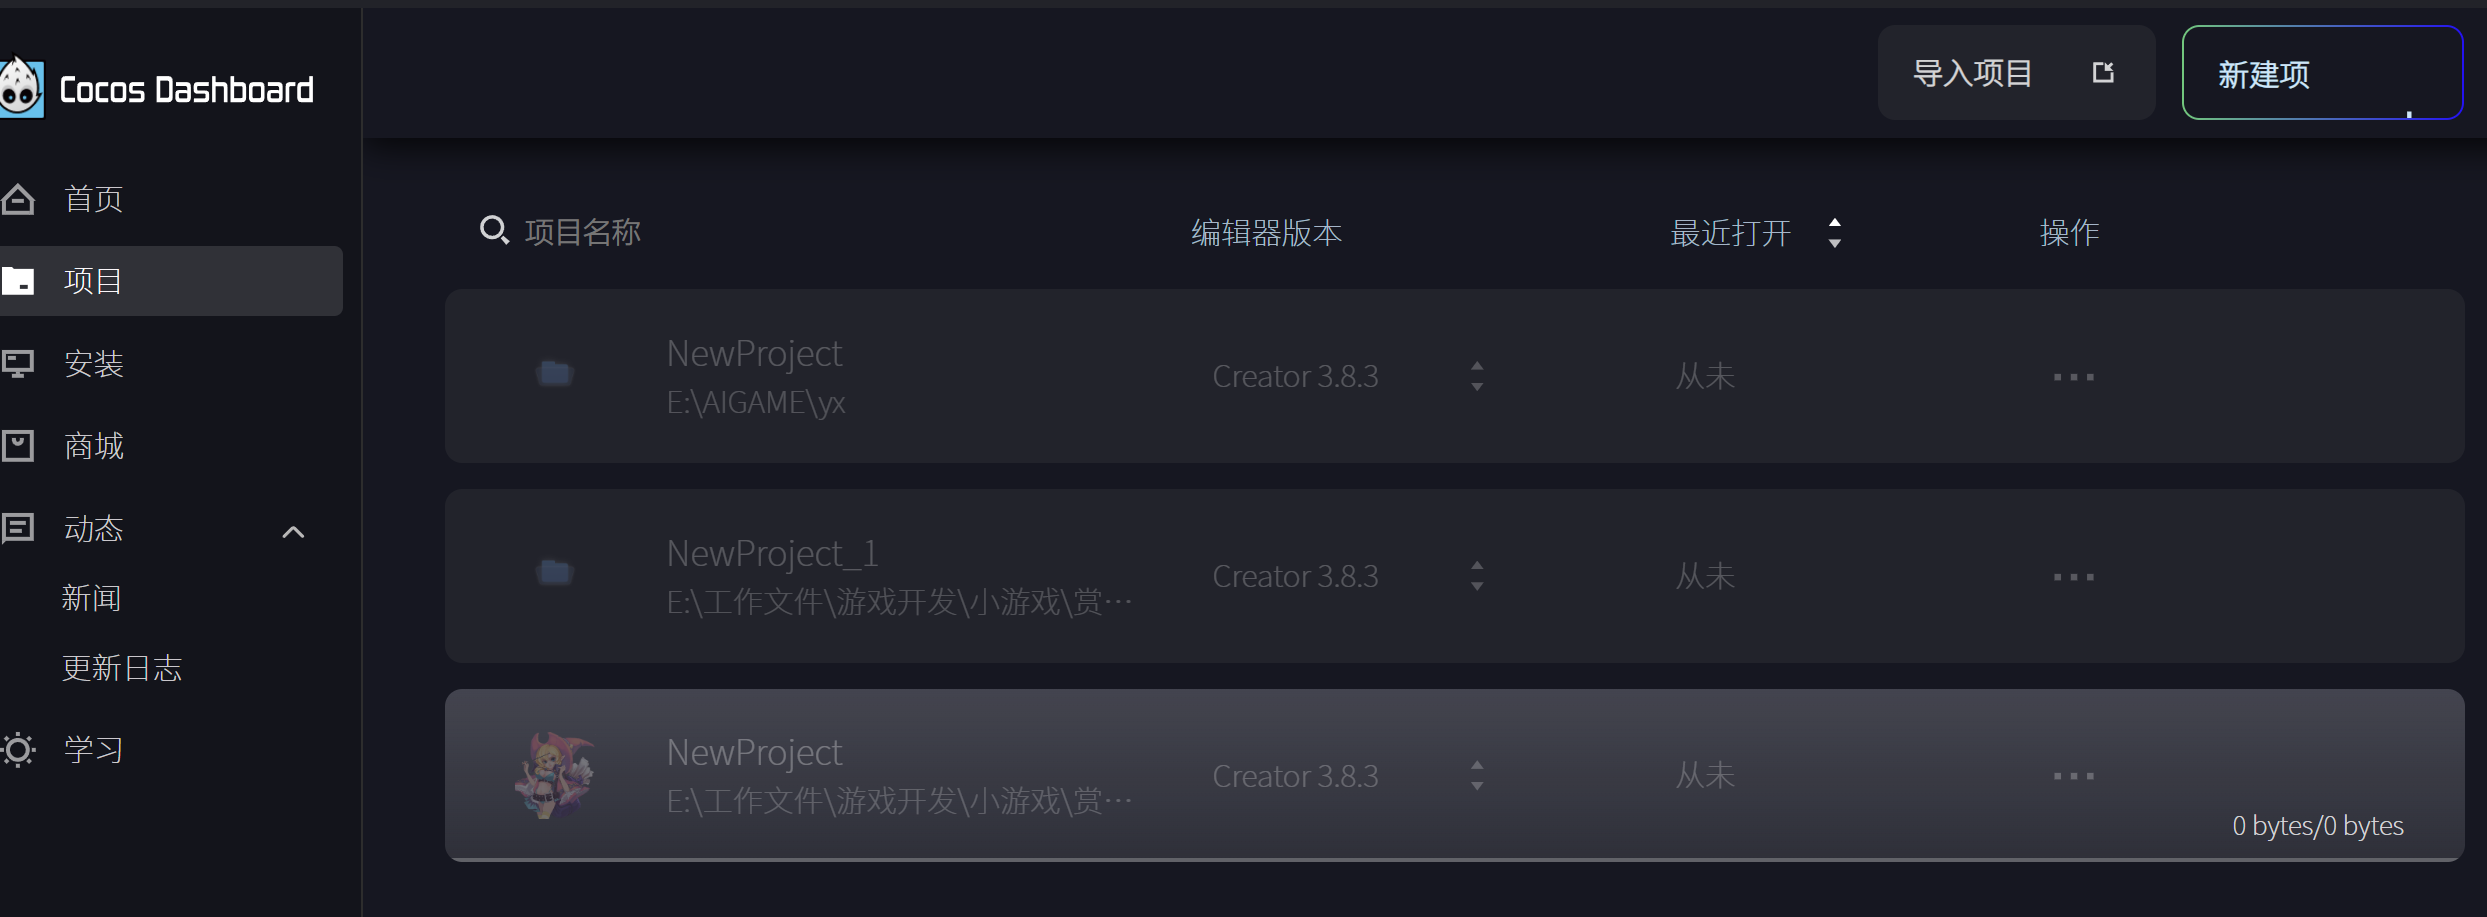2487x917 pixels.
Task: Select the 项目 projects menu item
Action: [92, 281]
